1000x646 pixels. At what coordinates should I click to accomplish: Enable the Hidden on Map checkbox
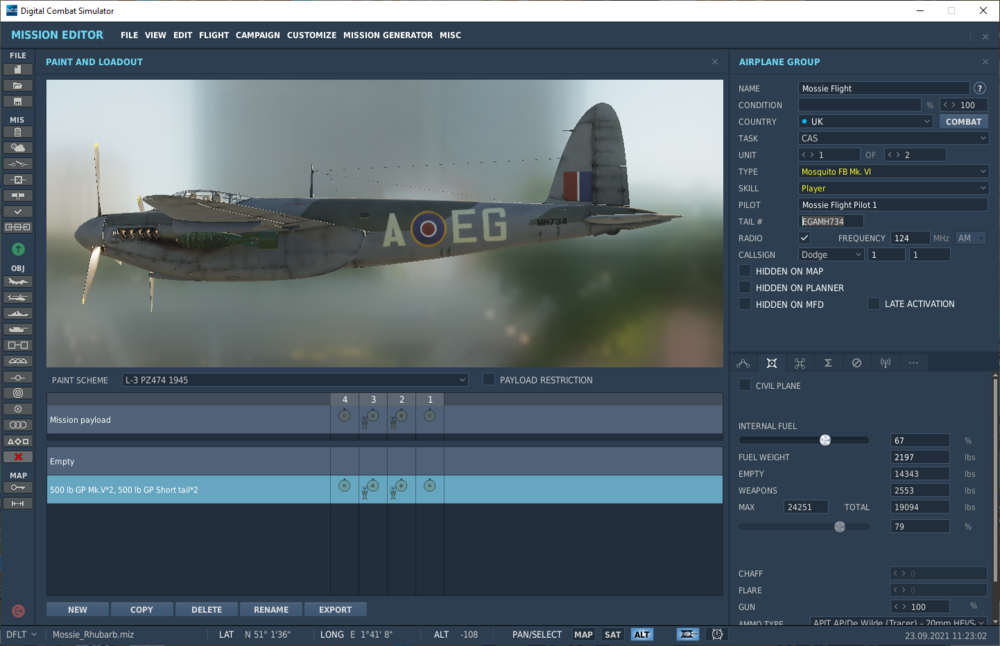745,271
